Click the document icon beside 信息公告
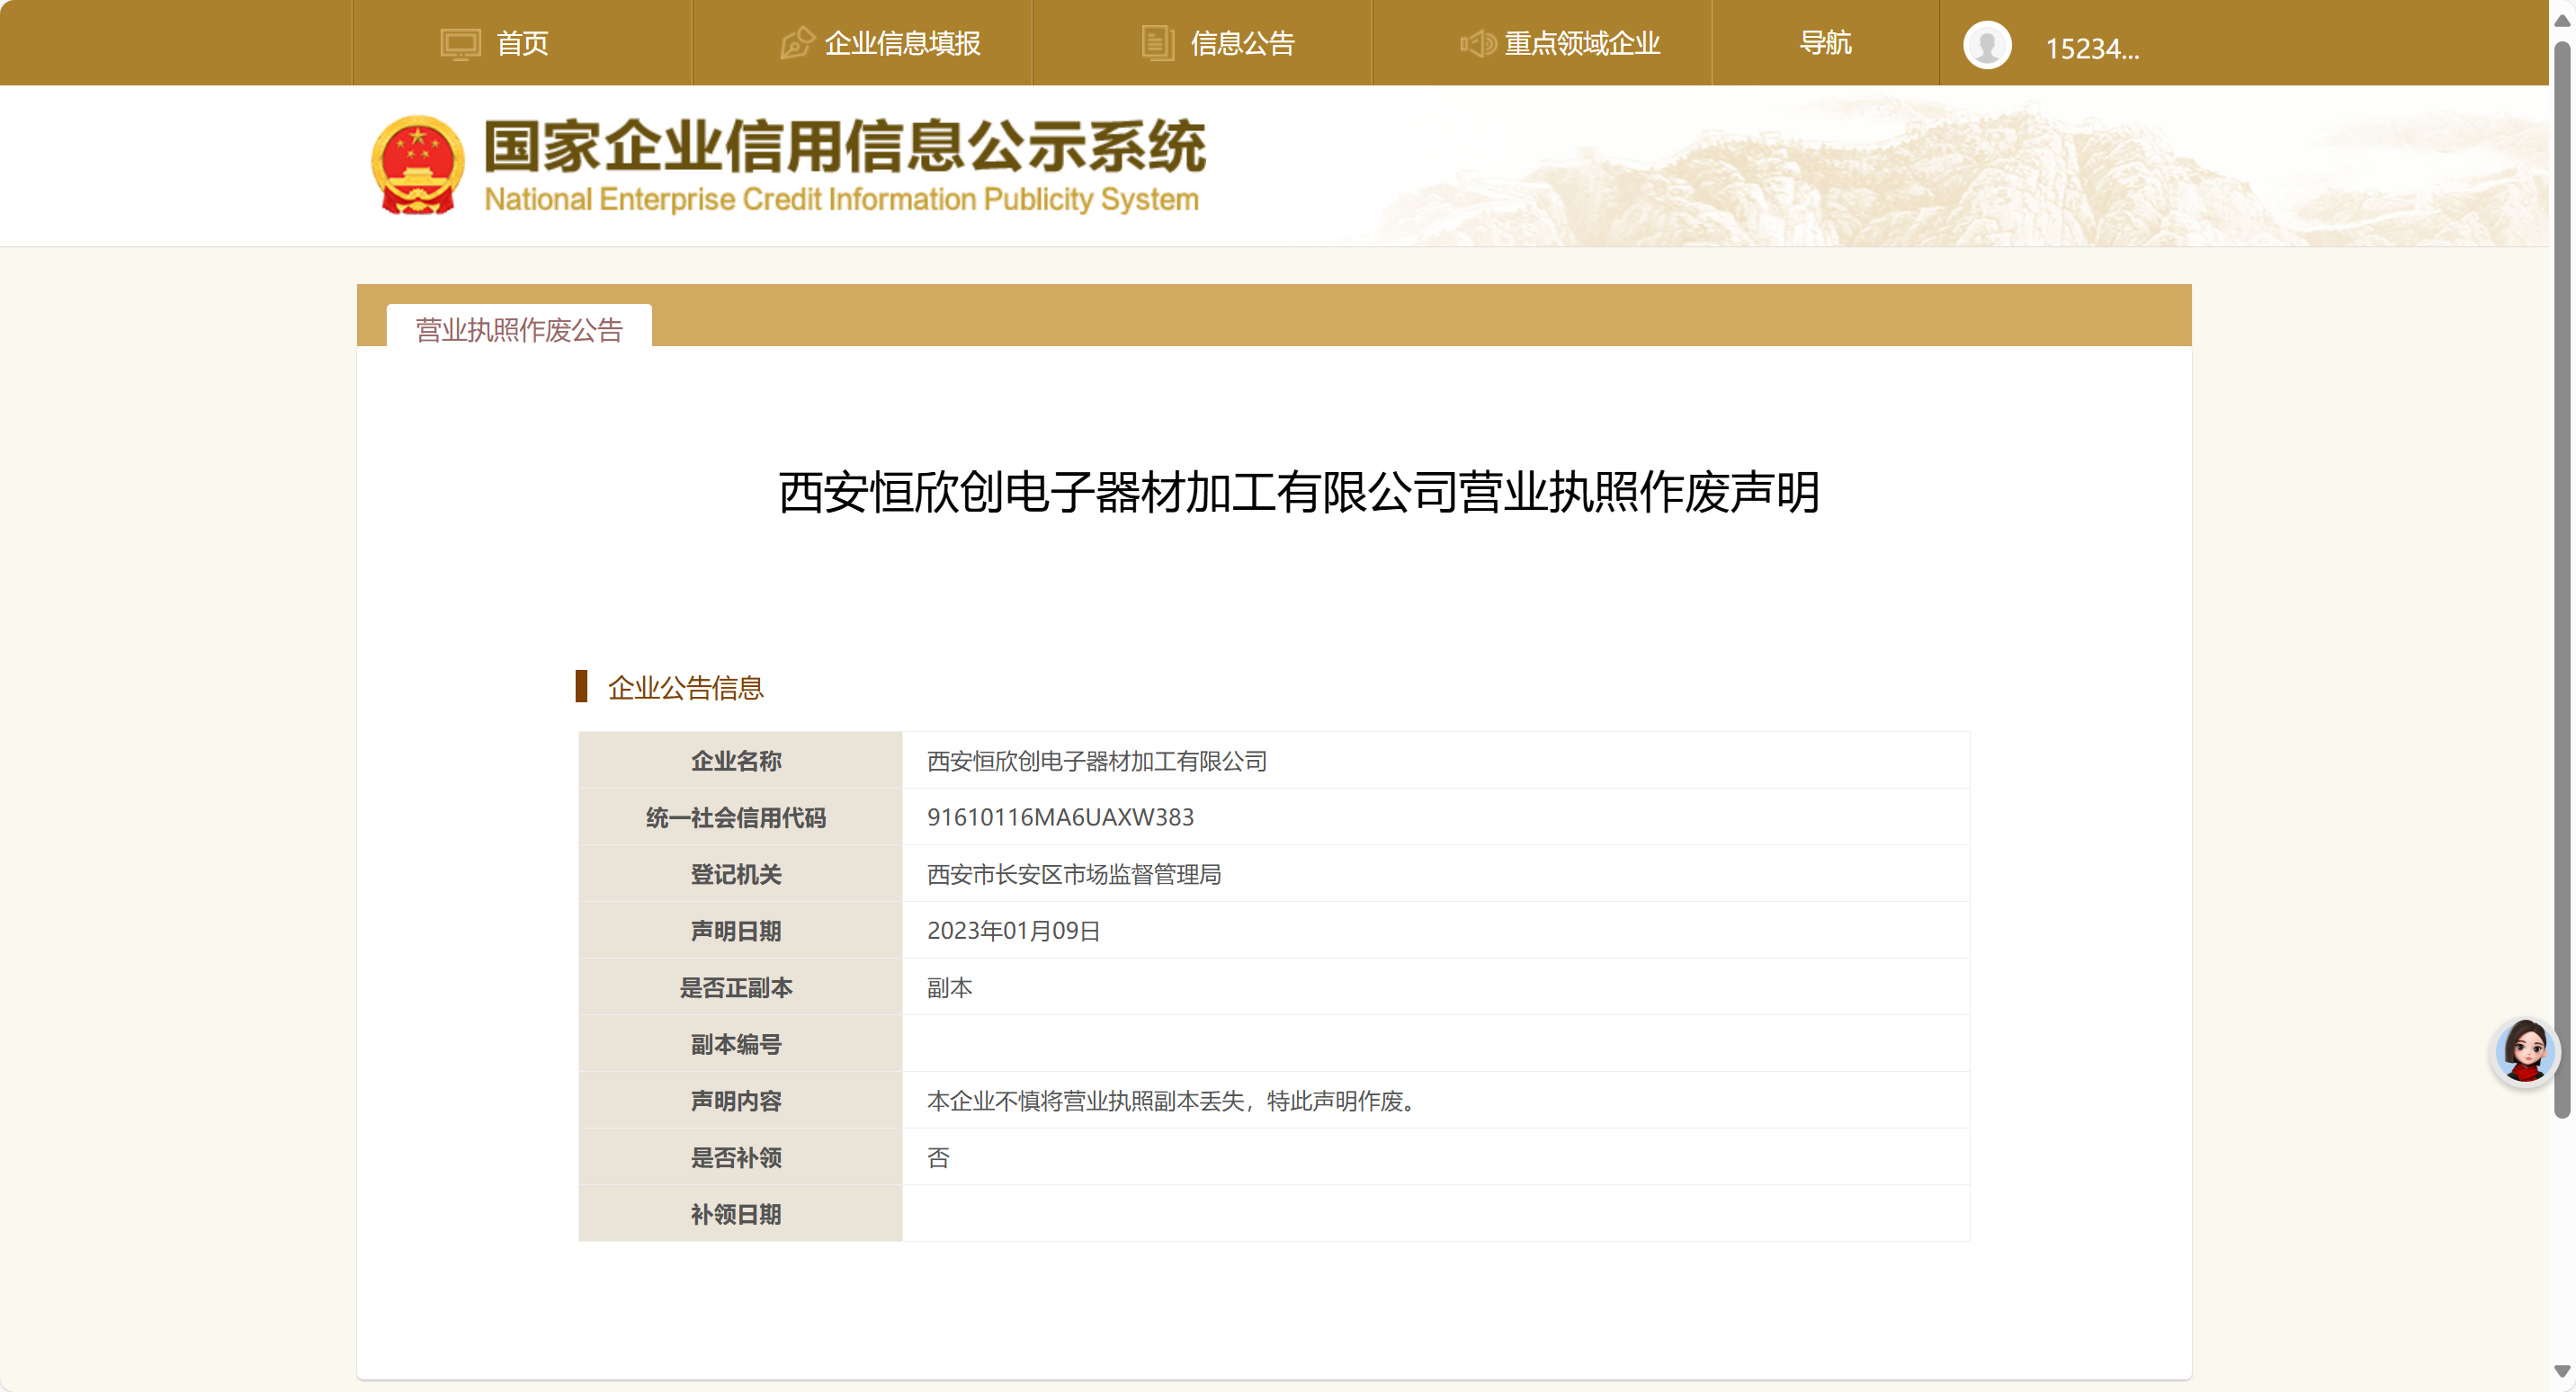The image size is (2576, 1392). pyautogui.click(x=1157, y=43)
